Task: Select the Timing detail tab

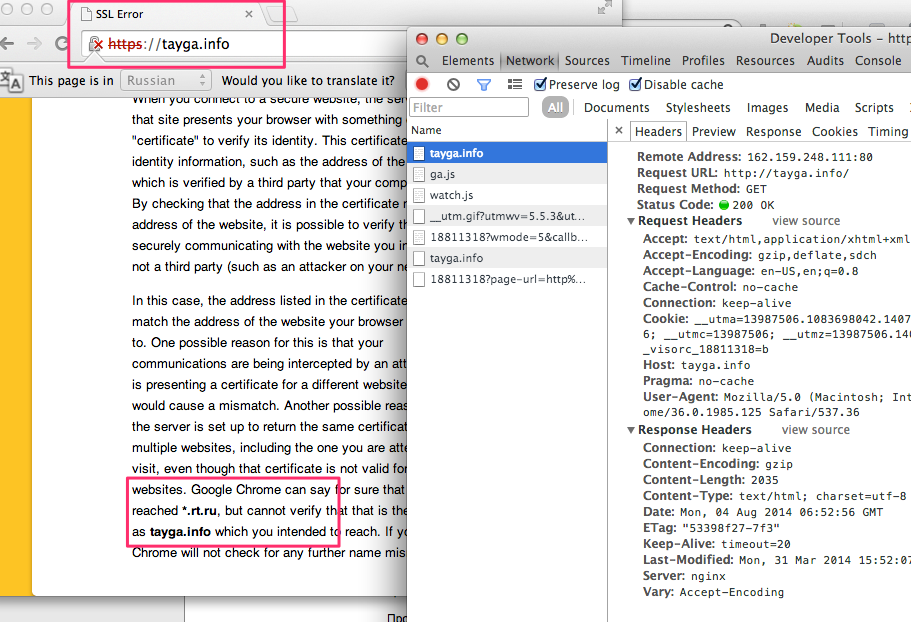Action: 888,132
